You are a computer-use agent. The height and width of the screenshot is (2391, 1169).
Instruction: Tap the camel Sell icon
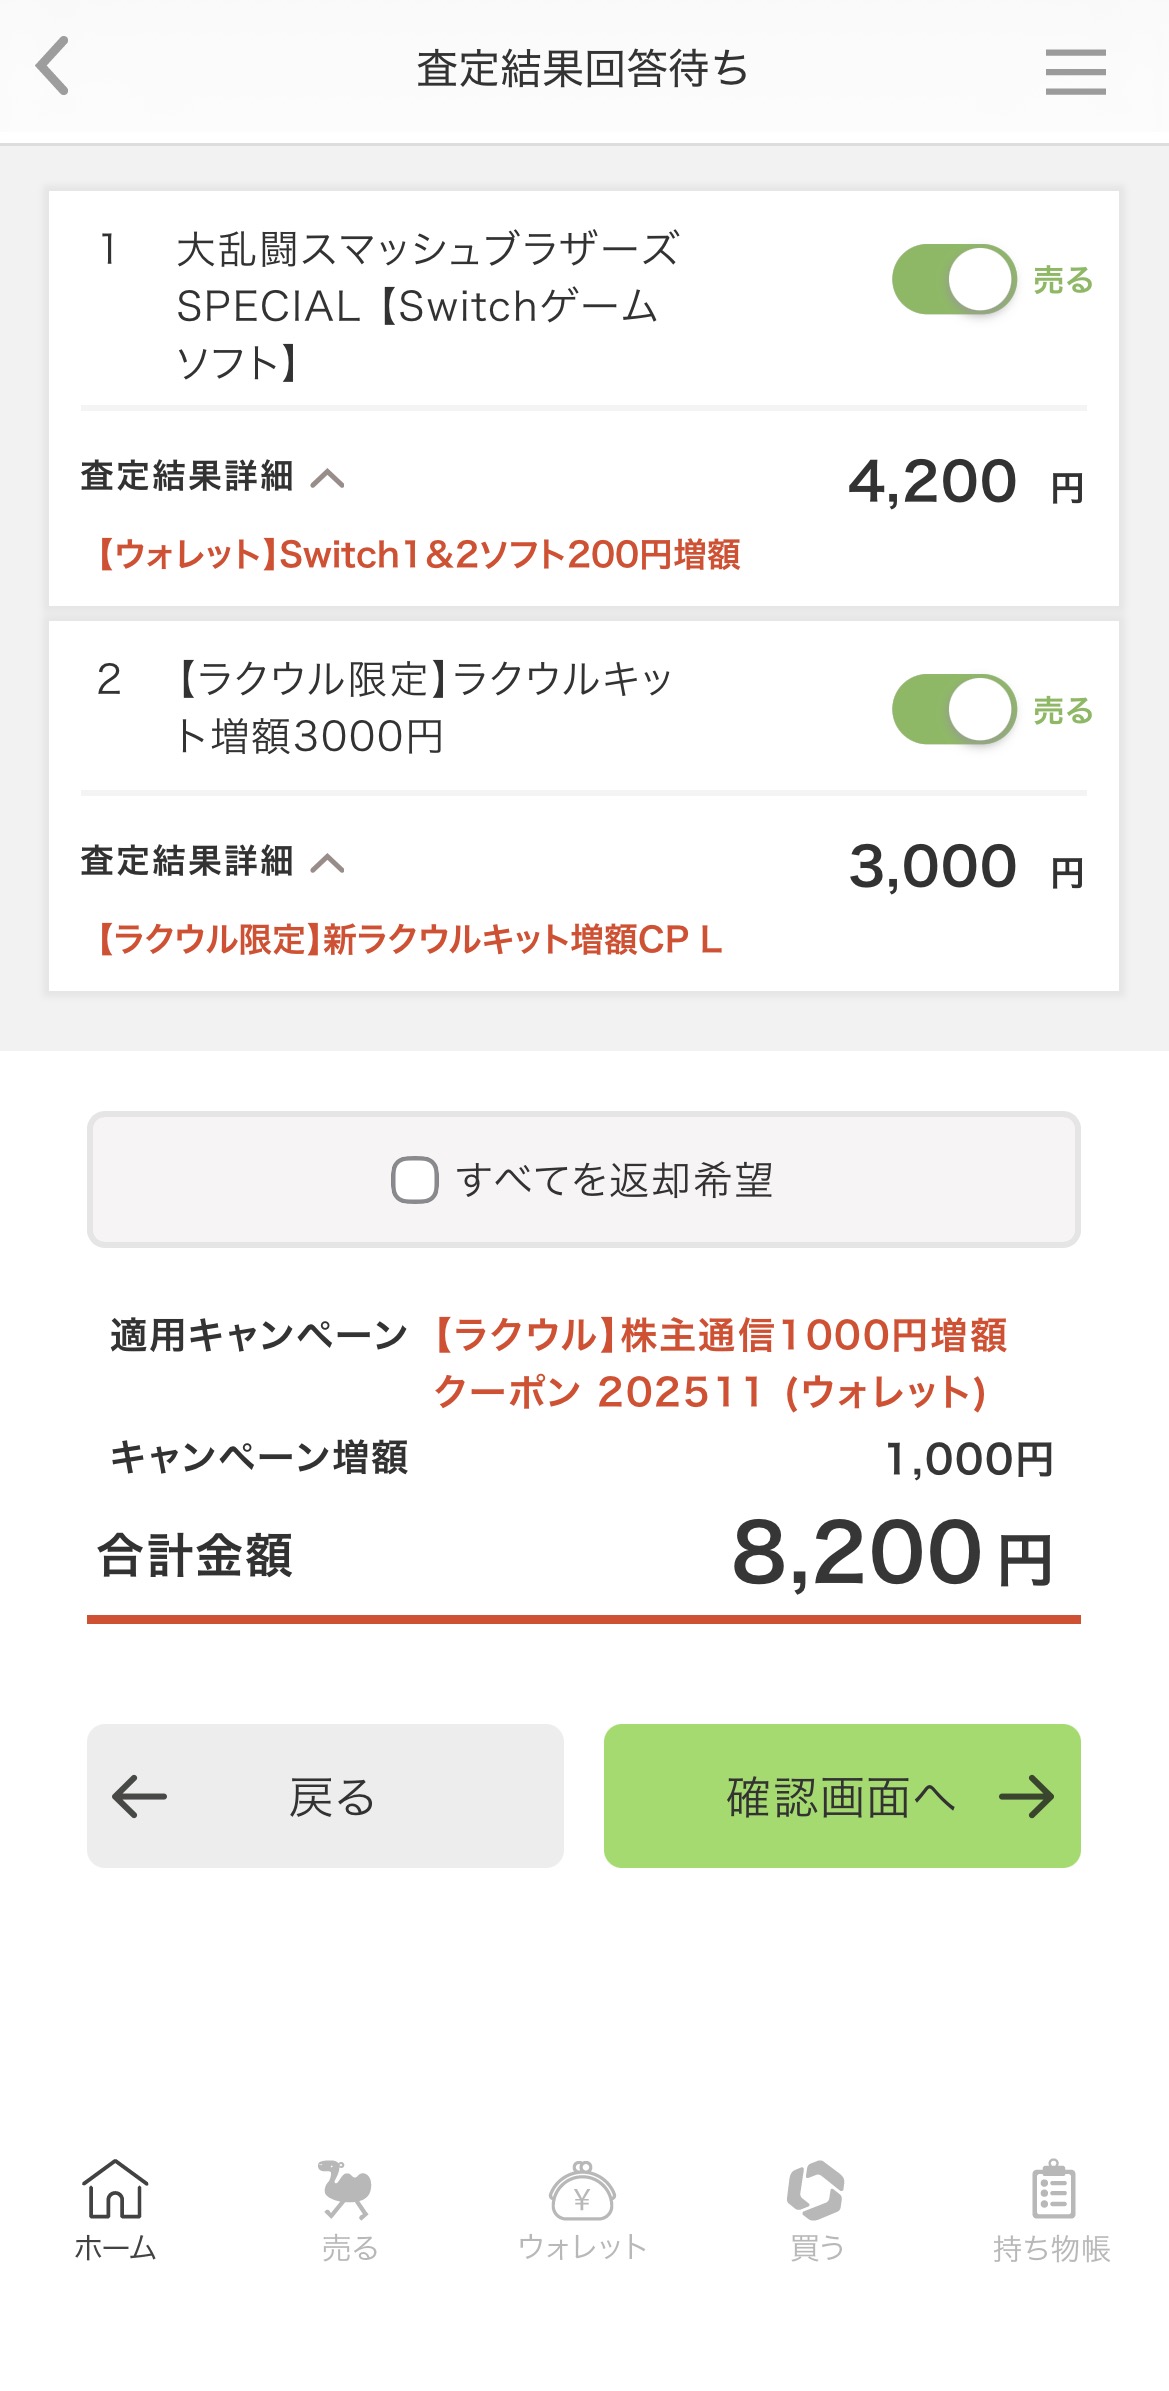[x=346, y=2190]
